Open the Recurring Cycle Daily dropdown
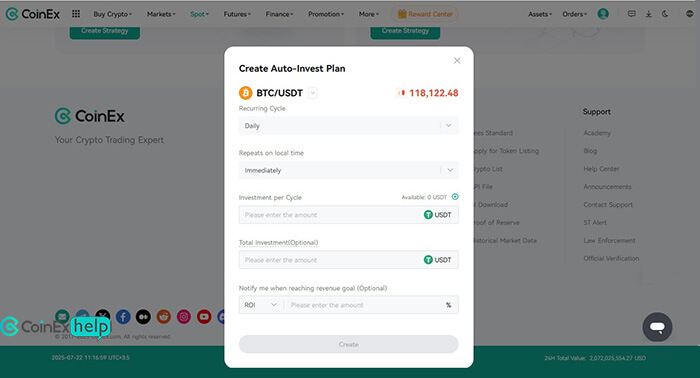Viewport: 700px width, 378px height. 348,125
